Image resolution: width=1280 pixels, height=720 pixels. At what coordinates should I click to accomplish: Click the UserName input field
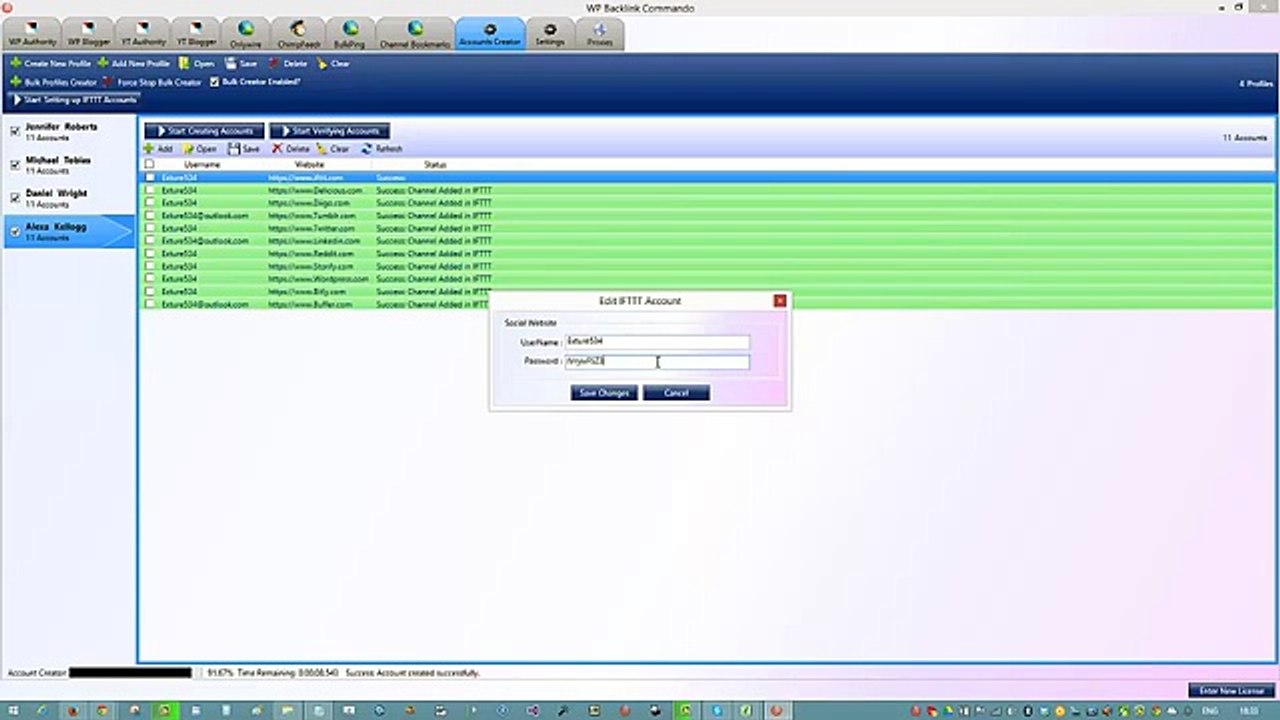657,342
